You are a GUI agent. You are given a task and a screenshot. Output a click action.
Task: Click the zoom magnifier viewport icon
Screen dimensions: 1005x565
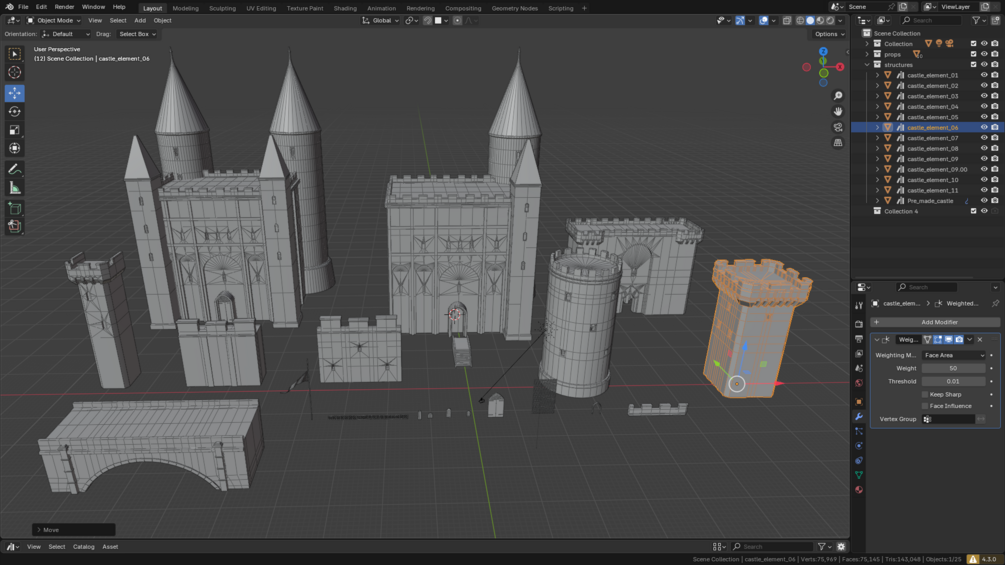838,95
